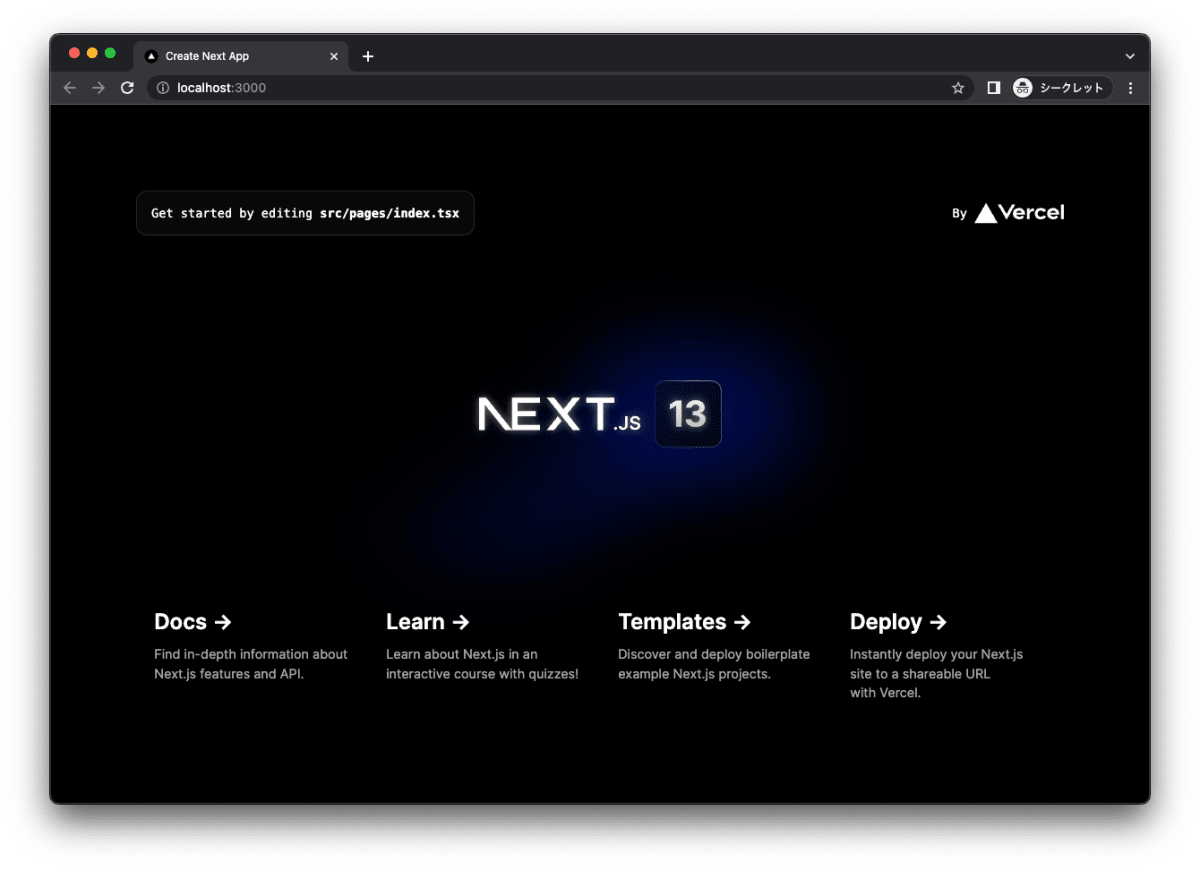Focus the localhost:3000 address bar
This screenshot has width=1200, height=870.
point(560,88)
